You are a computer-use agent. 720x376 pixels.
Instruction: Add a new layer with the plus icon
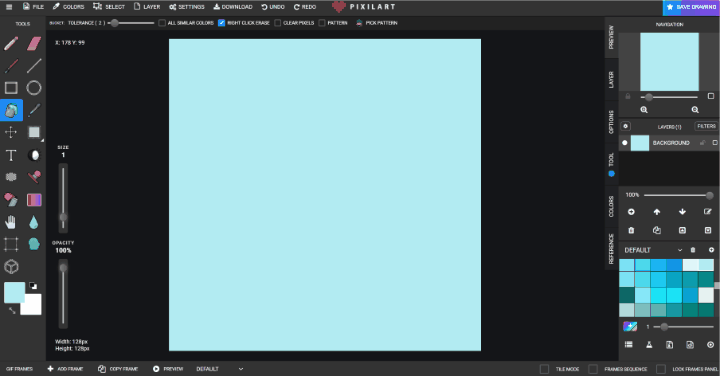[x=631, y=212]
